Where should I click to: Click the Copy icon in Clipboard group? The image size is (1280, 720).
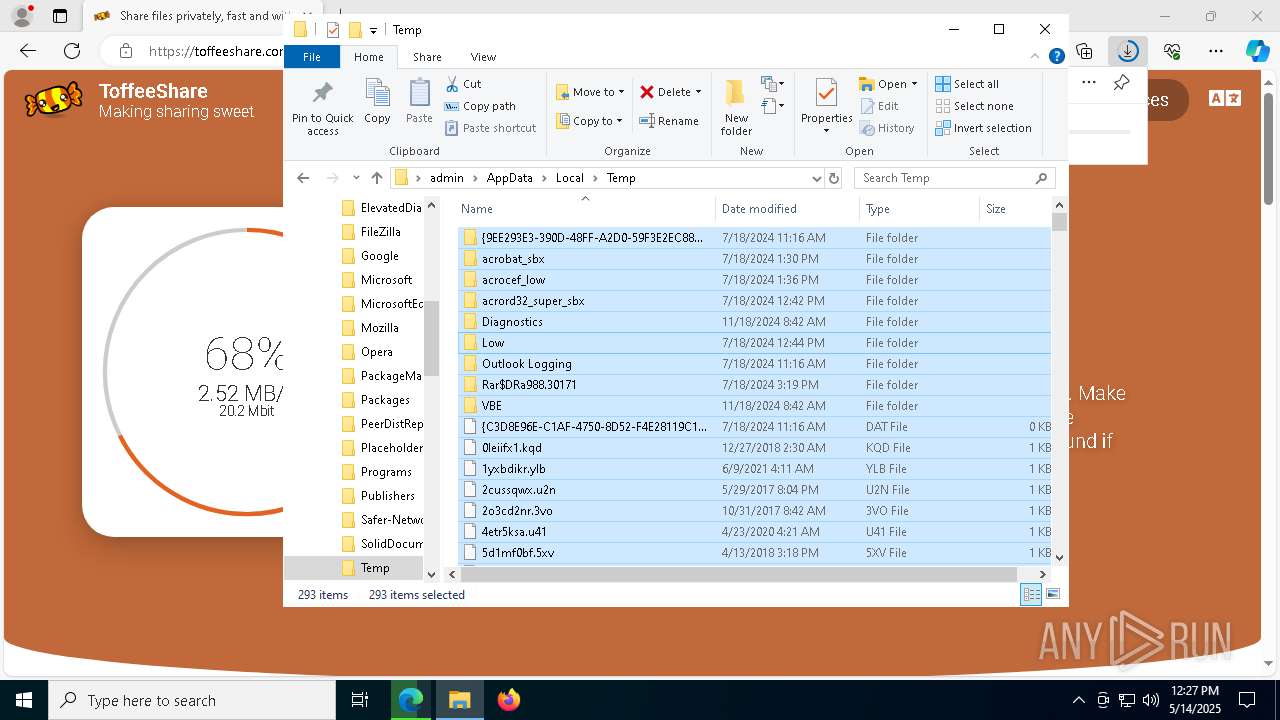coord(377,102)
